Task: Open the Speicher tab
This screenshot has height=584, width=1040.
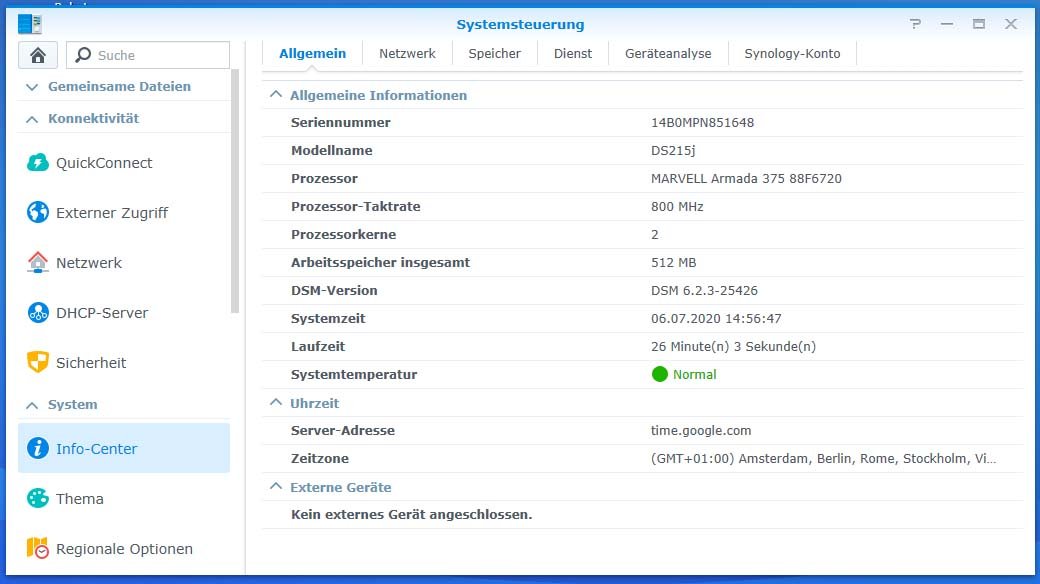Action: [495, 54]
